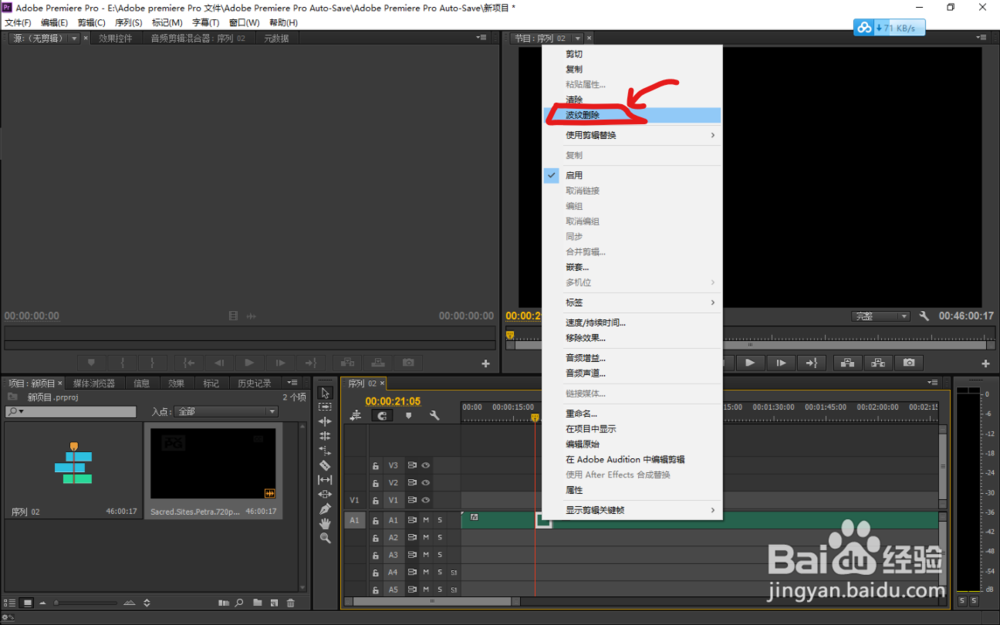Select the 序列 02 sequence thumbnail
Image resolution: width=1000 pixels, height=625 pixels.
click(74, 464)
